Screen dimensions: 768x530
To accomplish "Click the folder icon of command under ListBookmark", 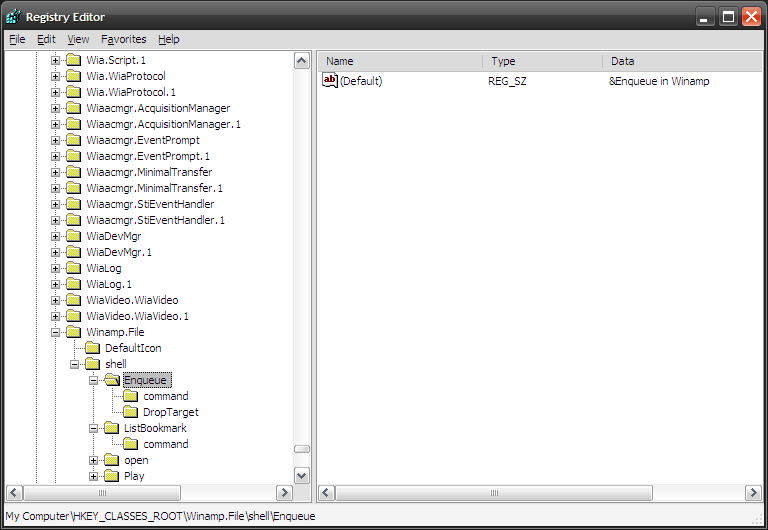I will pyautogui.click(x=130, y=444).
